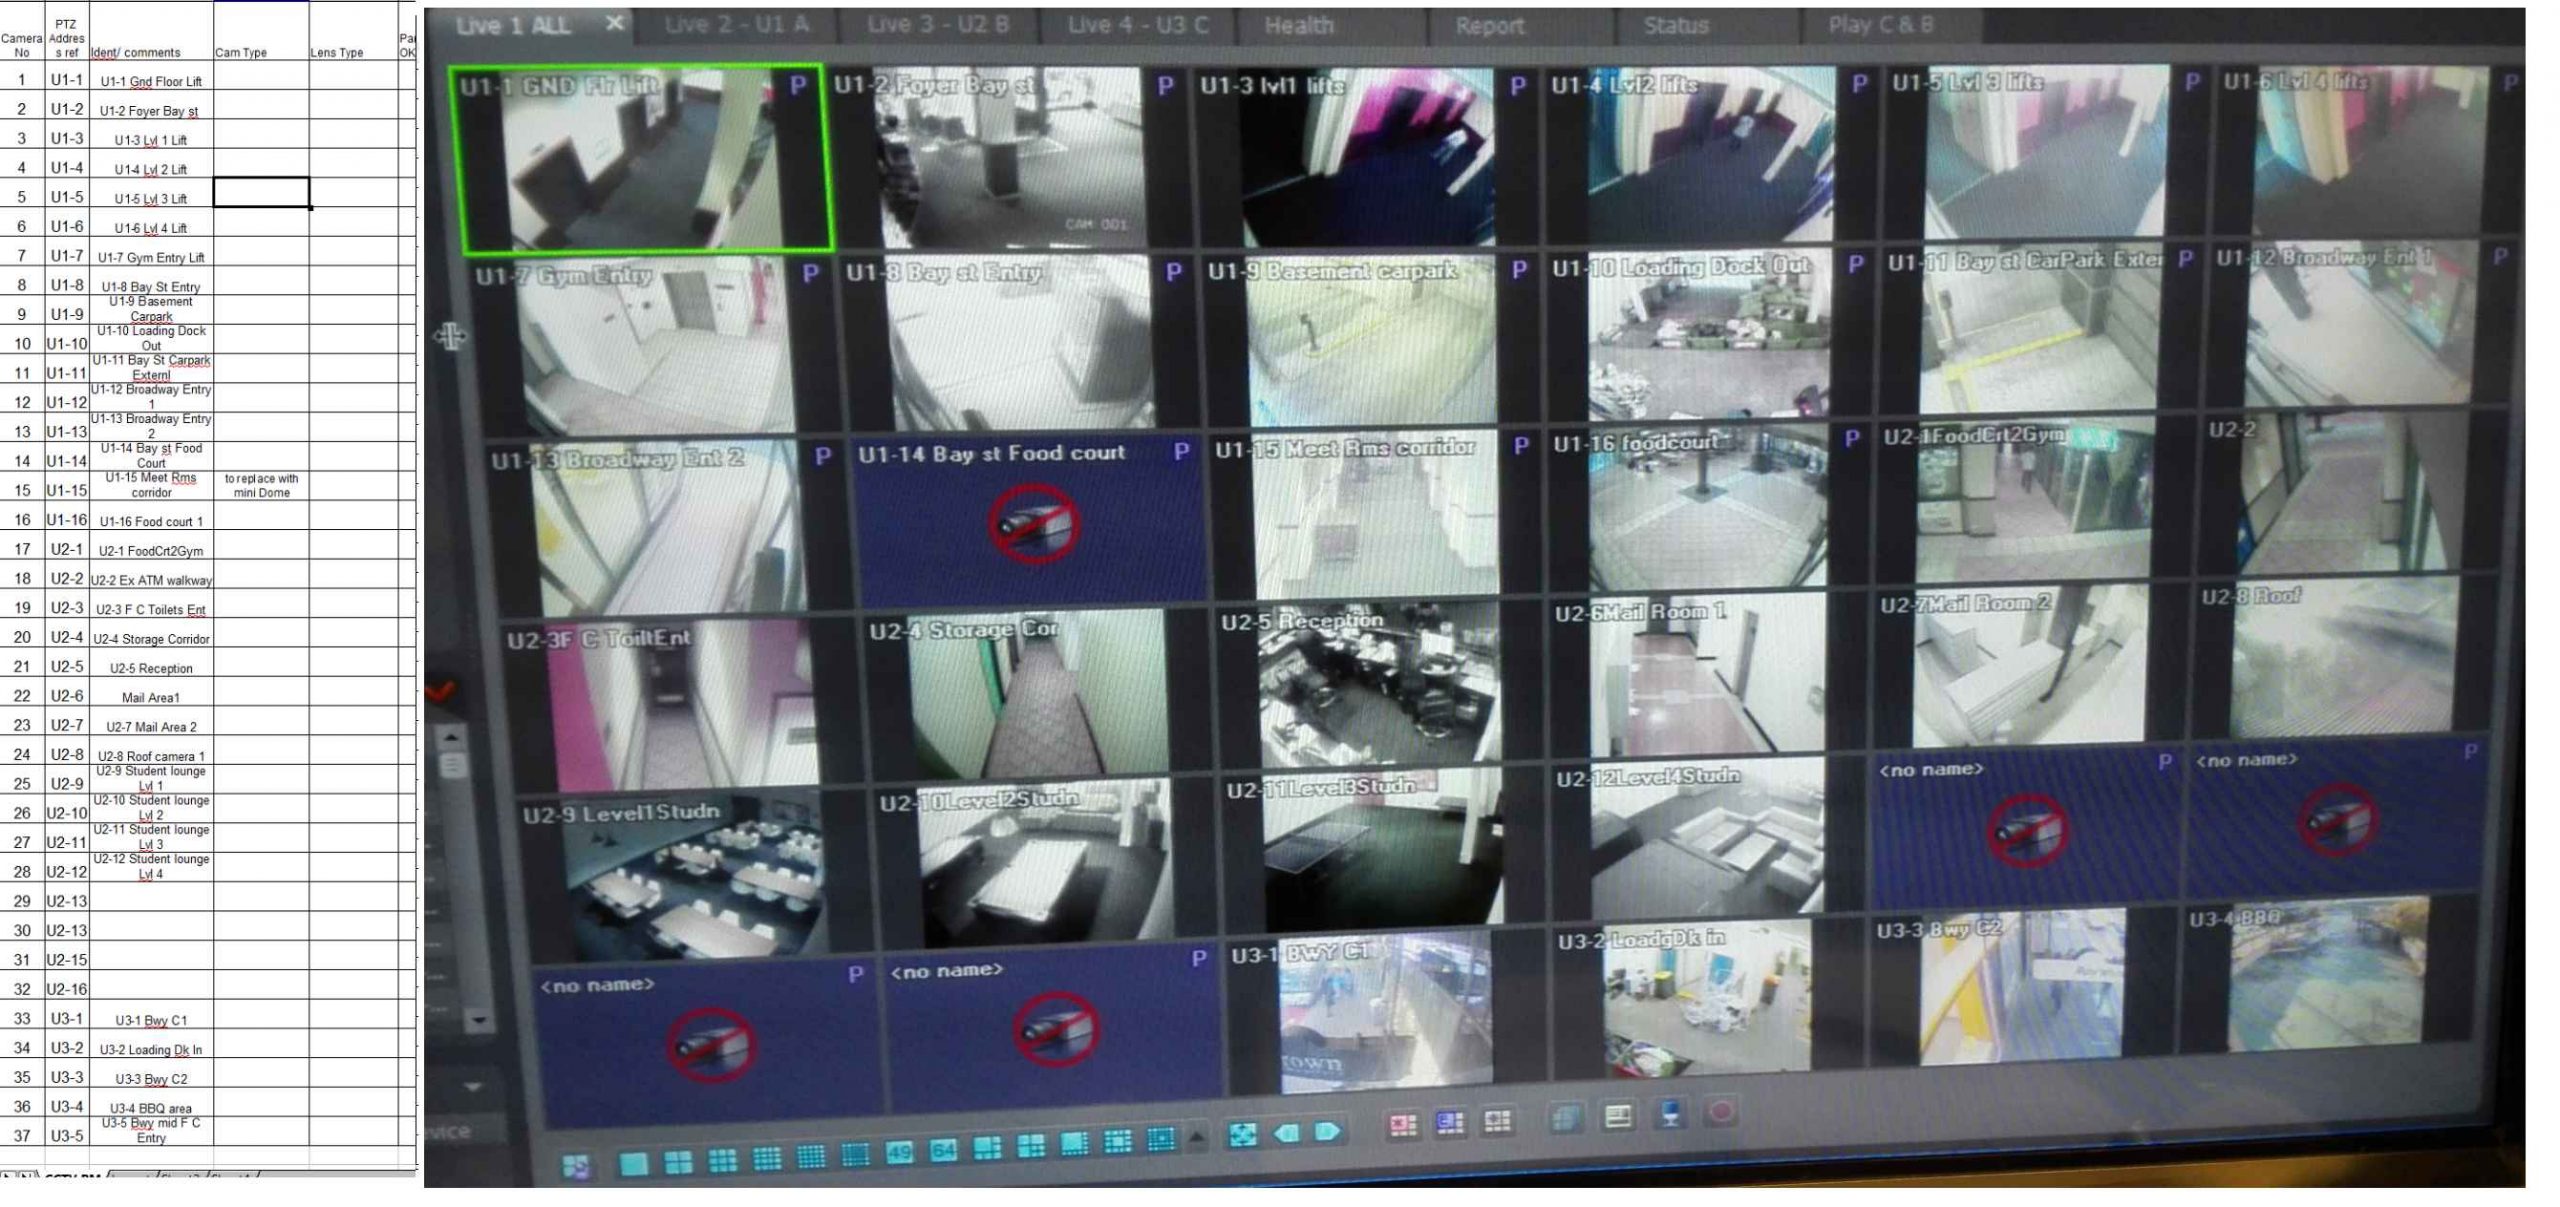Screen dimensions: 2560x1207
Task: Go to previous camera page arrow
Action: click(x=1285, y=1133)
